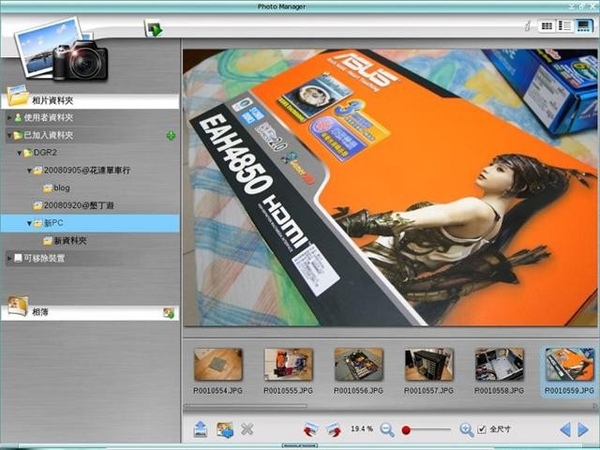Go to next photo with right arrow
The width and height of the screenshot is (600, 450).
coord(583,430)
